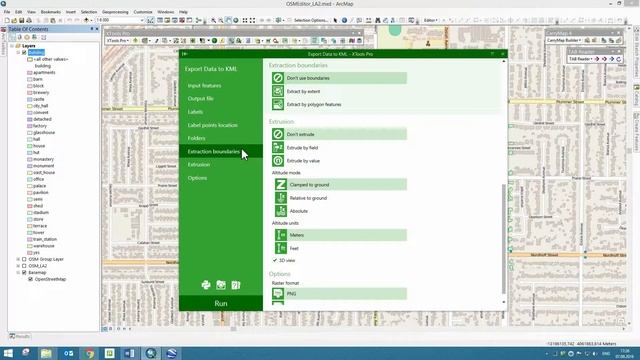Select the Pan hand tool in ArcMap toolbar
This screenshot has width=640, height=360.
[x=228, y=20]
